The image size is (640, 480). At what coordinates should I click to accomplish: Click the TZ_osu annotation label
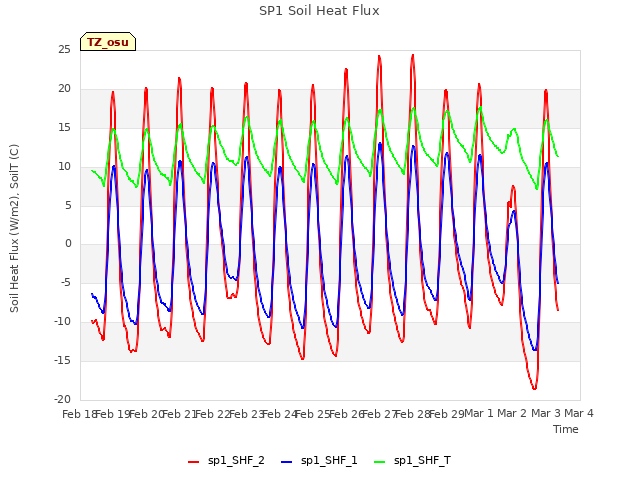(x=108, y=42)
